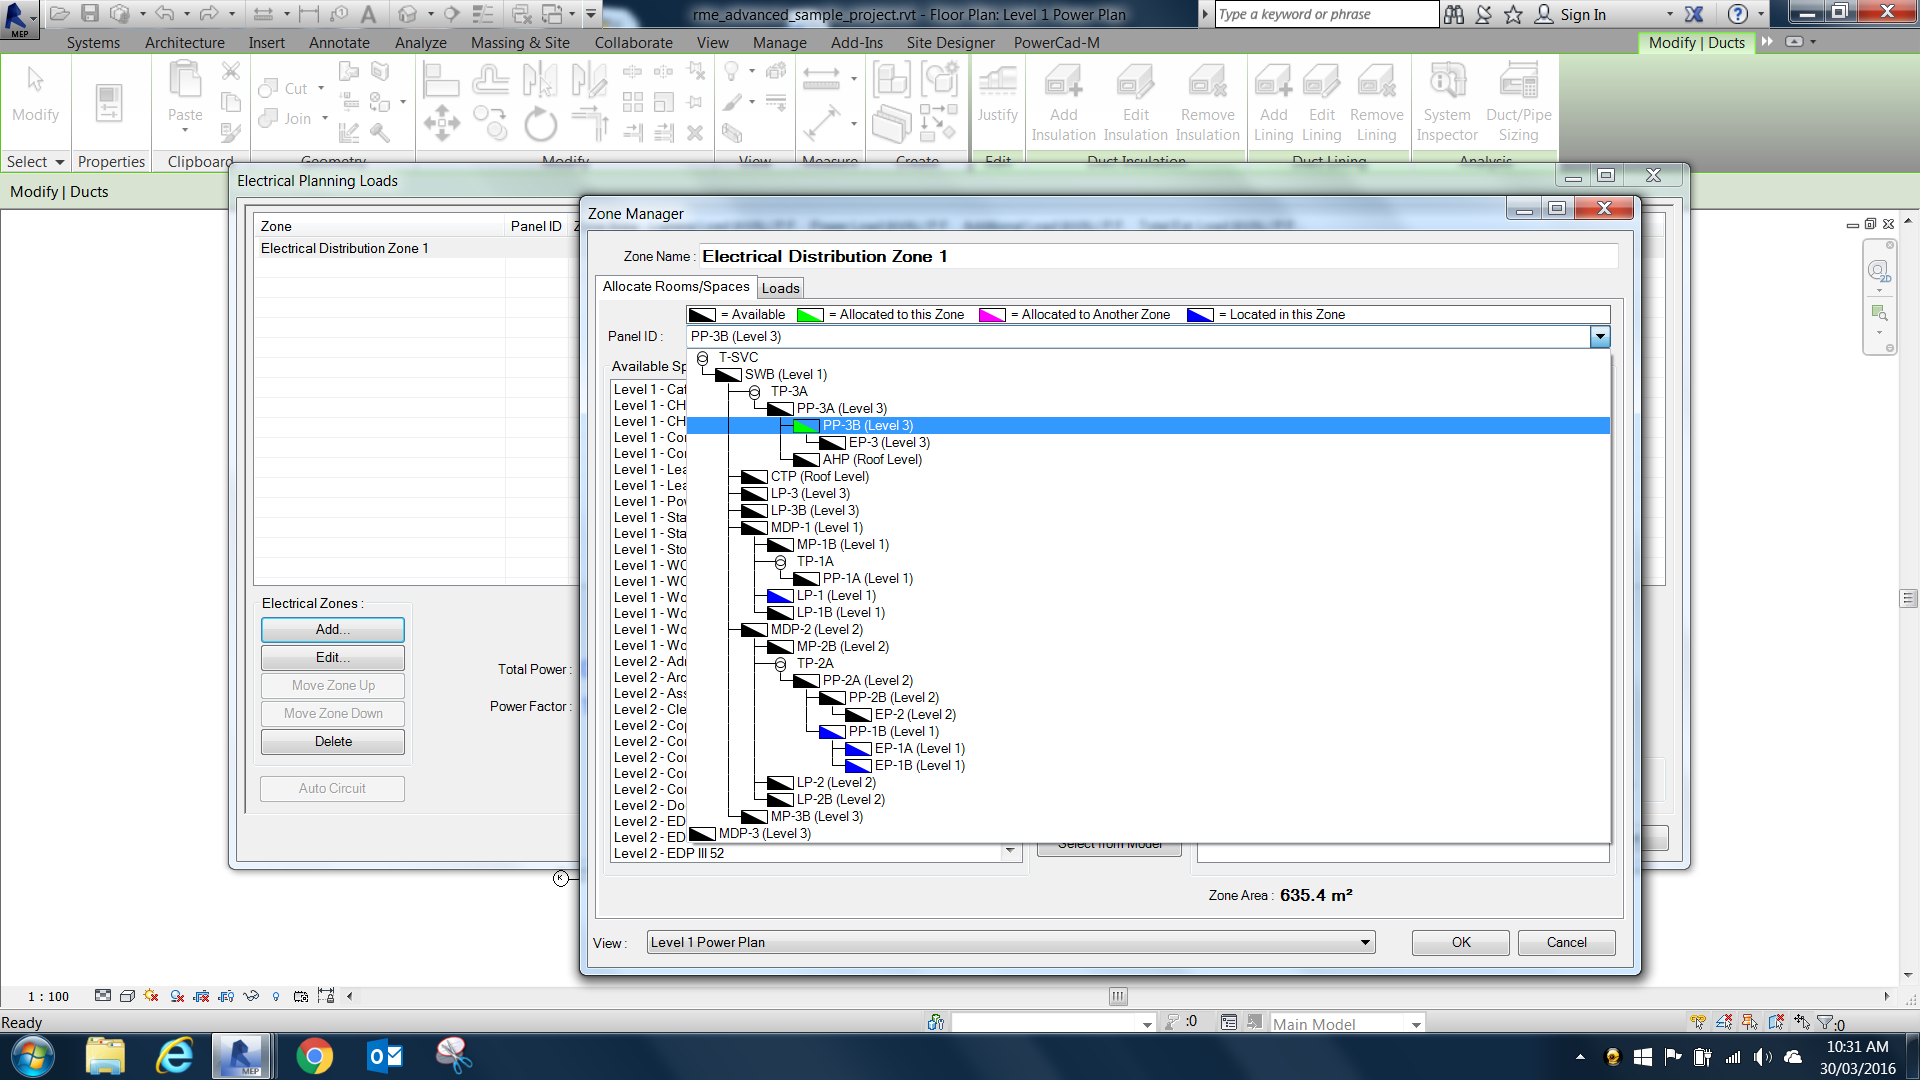The image size is (1920, 1080).
Task: Click the Undo icon in quick access
Action: pyautogui.click(x=164, y=13)
